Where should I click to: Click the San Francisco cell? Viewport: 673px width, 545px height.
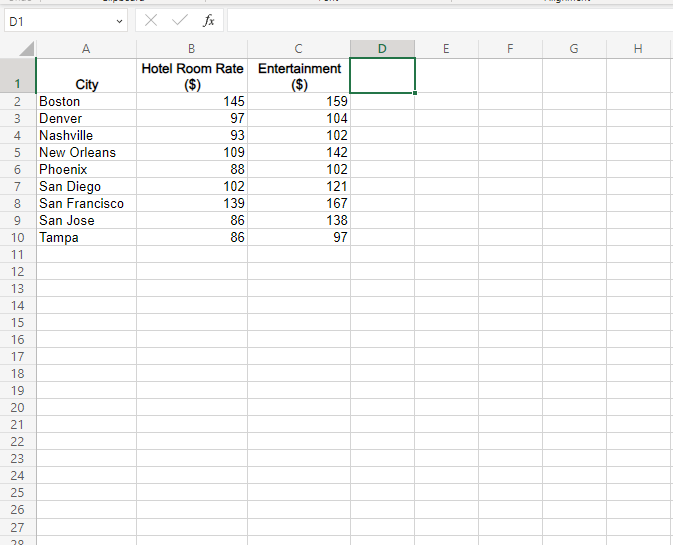86,203
